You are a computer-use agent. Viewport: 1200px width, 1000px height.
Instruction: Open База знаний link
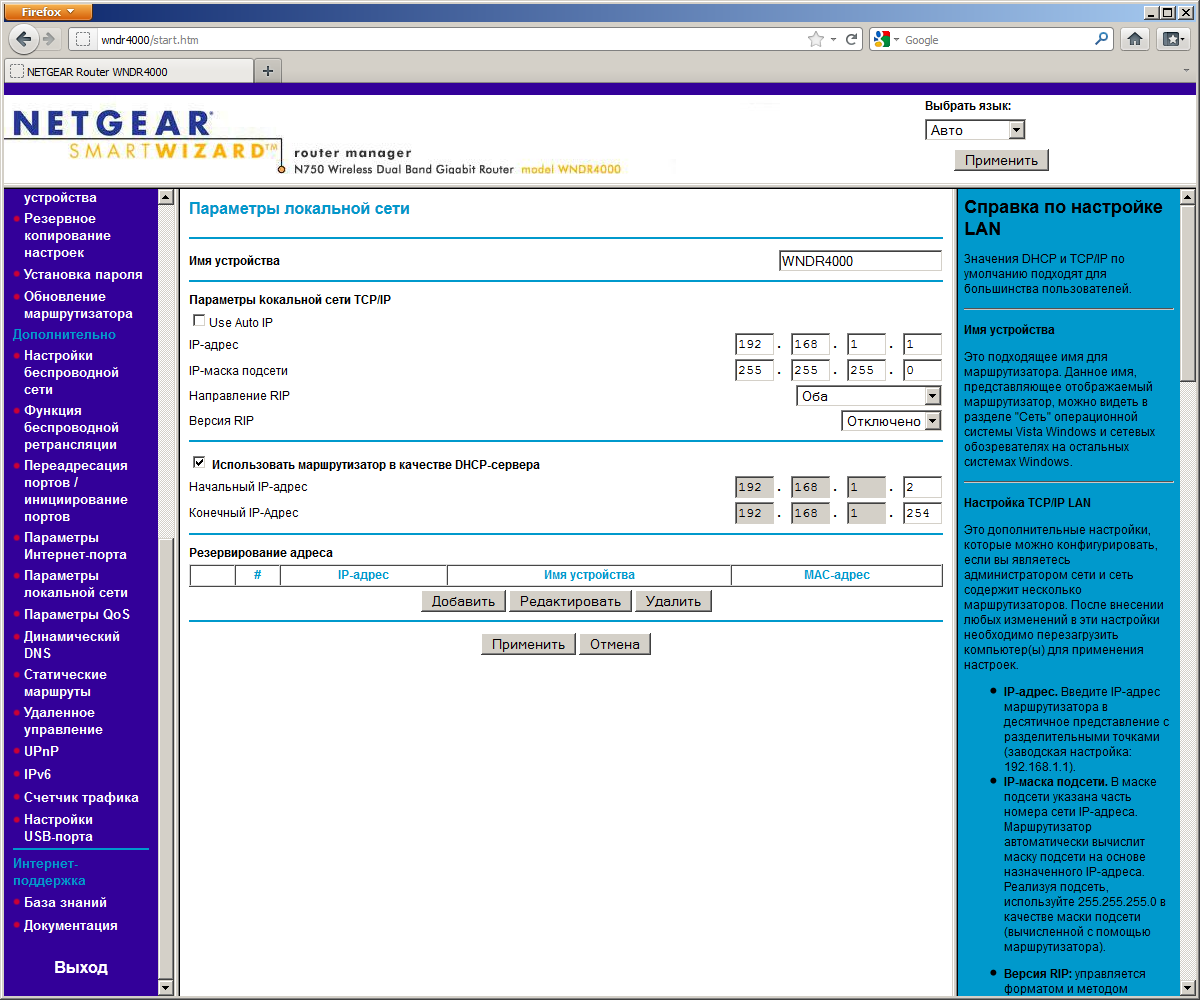pyautogui.click(x=65, y=902)
